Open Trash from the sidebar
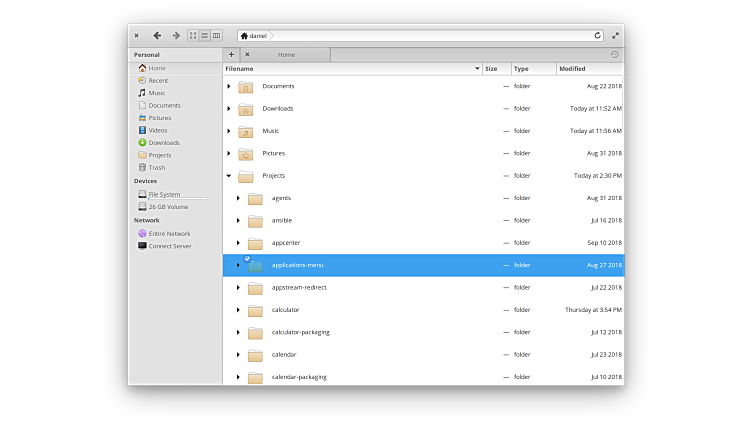Image resolution: width=752 pixels, height=423 pixels. (156, 167)
